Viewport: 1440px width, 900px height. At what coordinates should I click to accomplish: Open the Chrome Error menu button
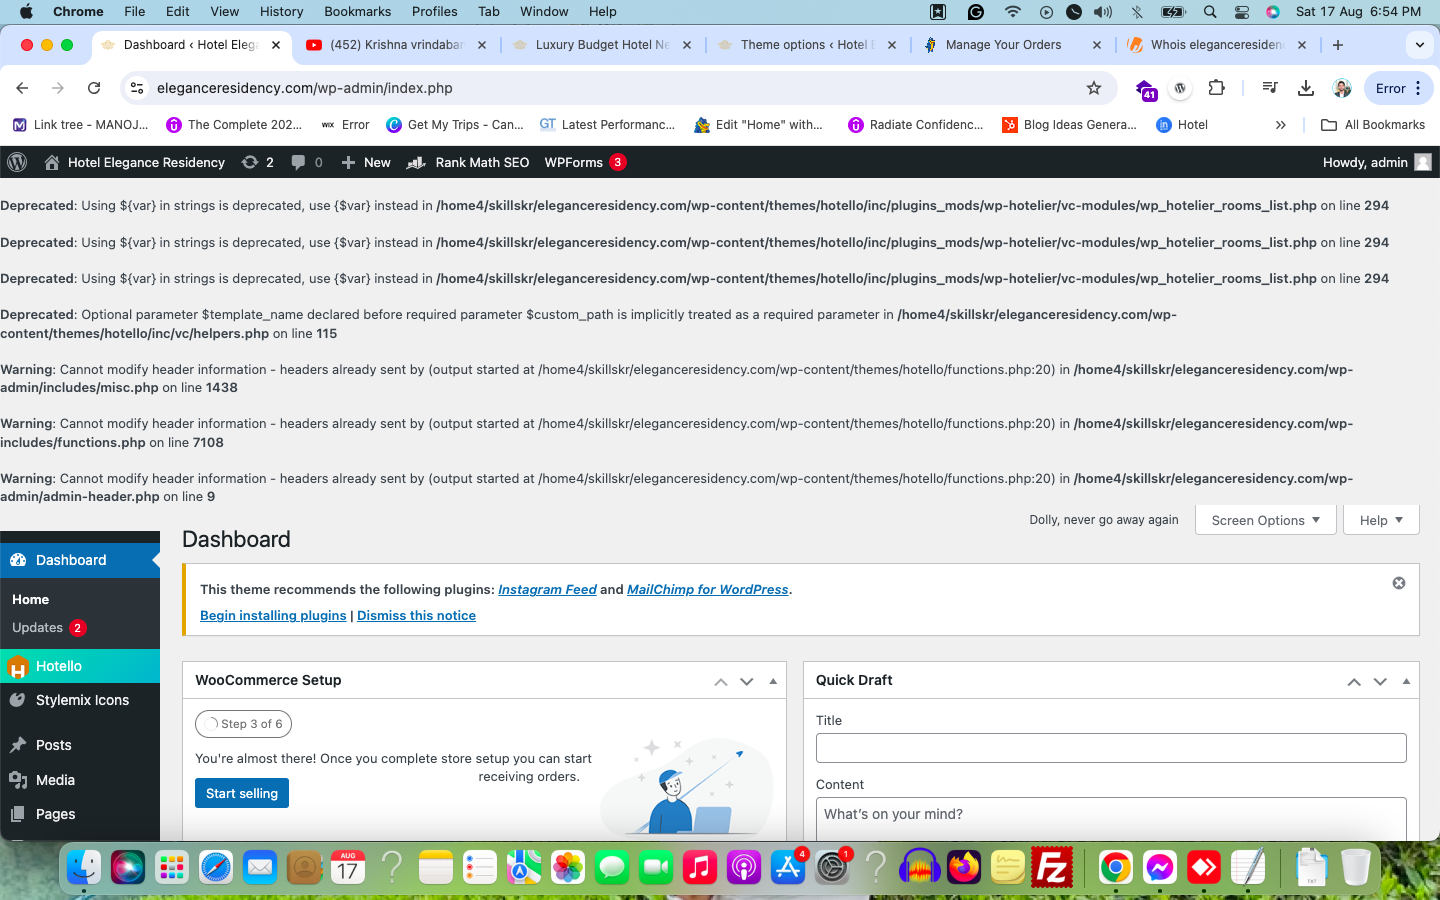tap(1398, 88)
